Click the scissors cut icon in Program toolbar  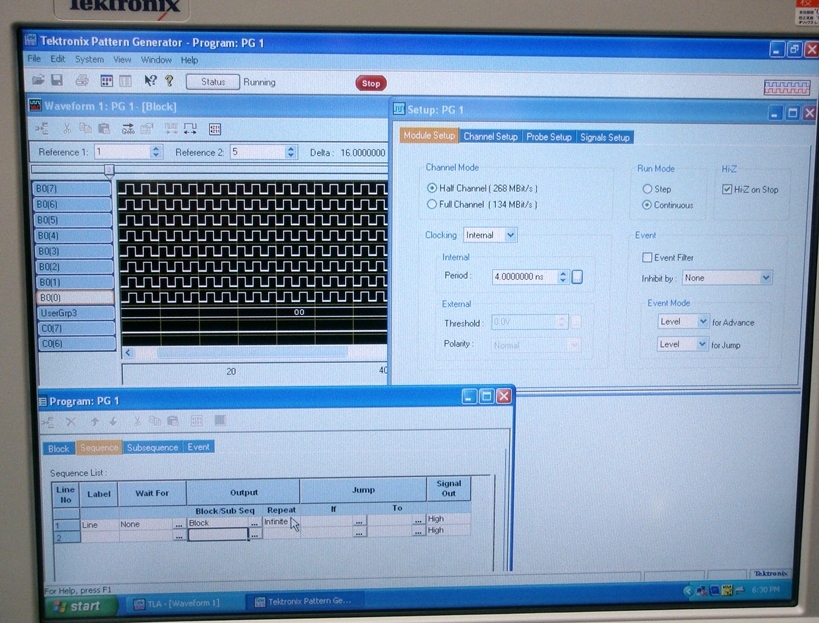(x=137, y=421)
